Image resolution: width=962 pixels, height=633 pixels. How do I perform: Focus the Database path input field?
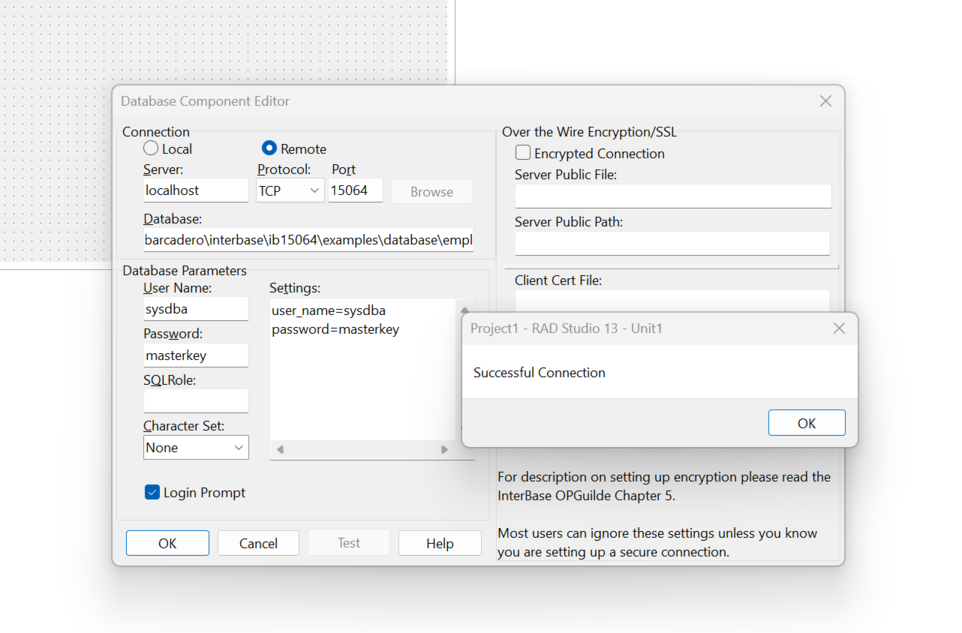(309, 240)
